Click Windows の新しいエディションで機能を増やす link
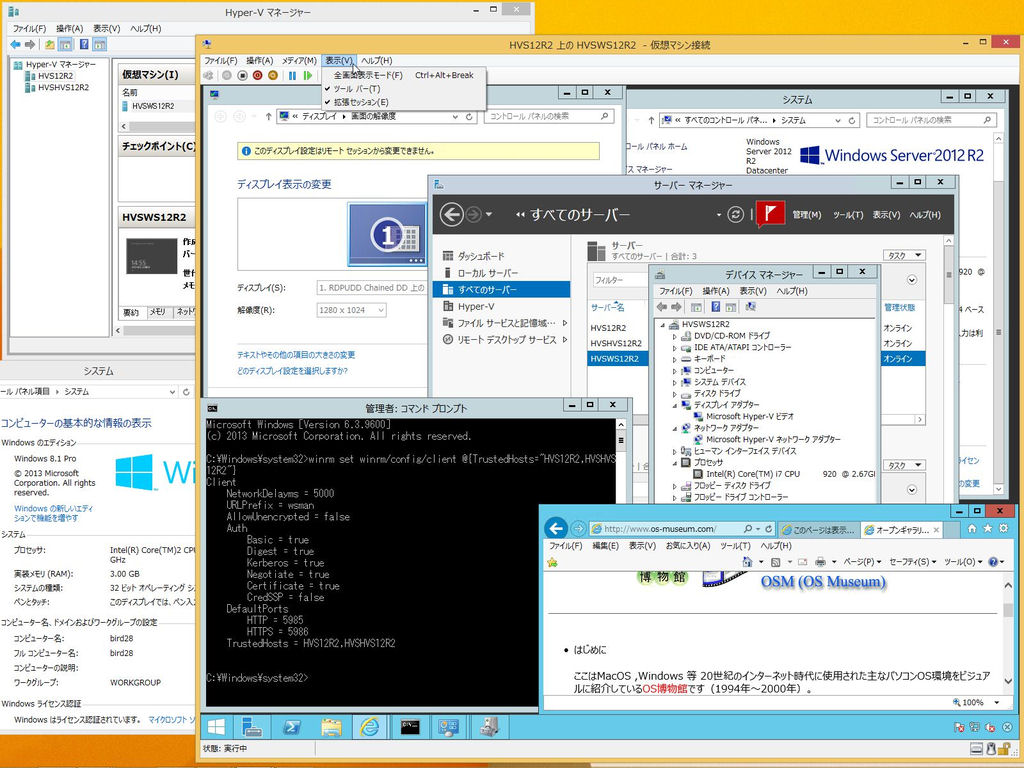Screen dimensions: 1024x768 [x=54, y=513]
